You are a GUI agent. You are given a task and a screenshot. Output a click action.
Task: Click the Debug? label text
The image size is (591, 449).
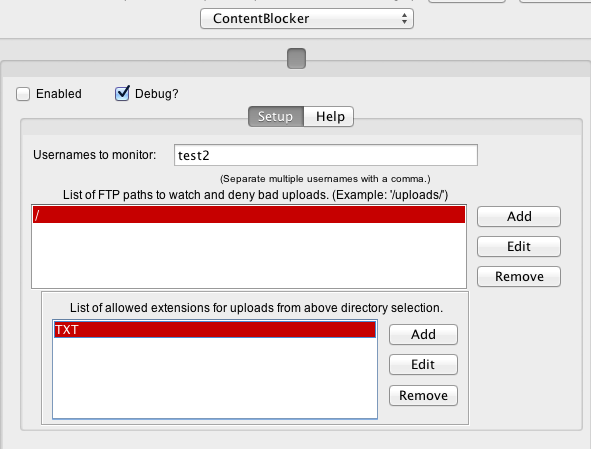[156, 94]
